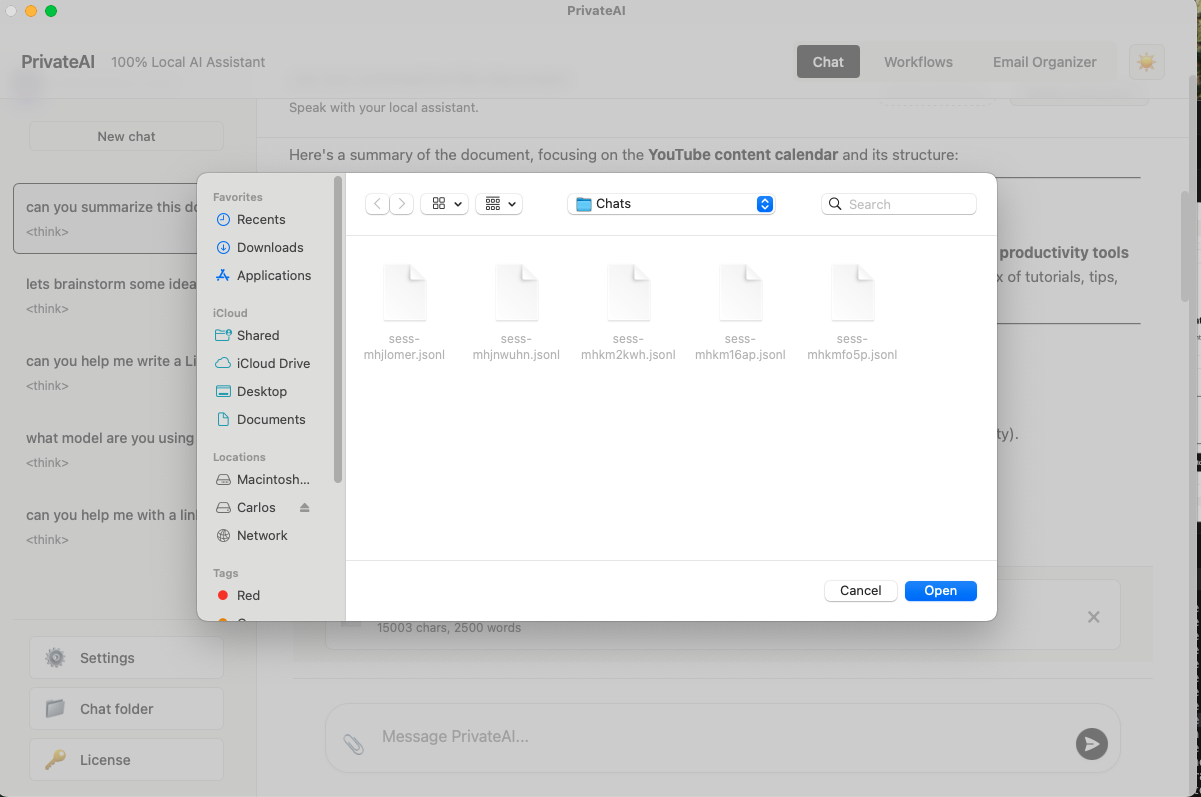Select Downloads in the Favorites sidebar
The image size is (1201, 797).
pos(269,248)
